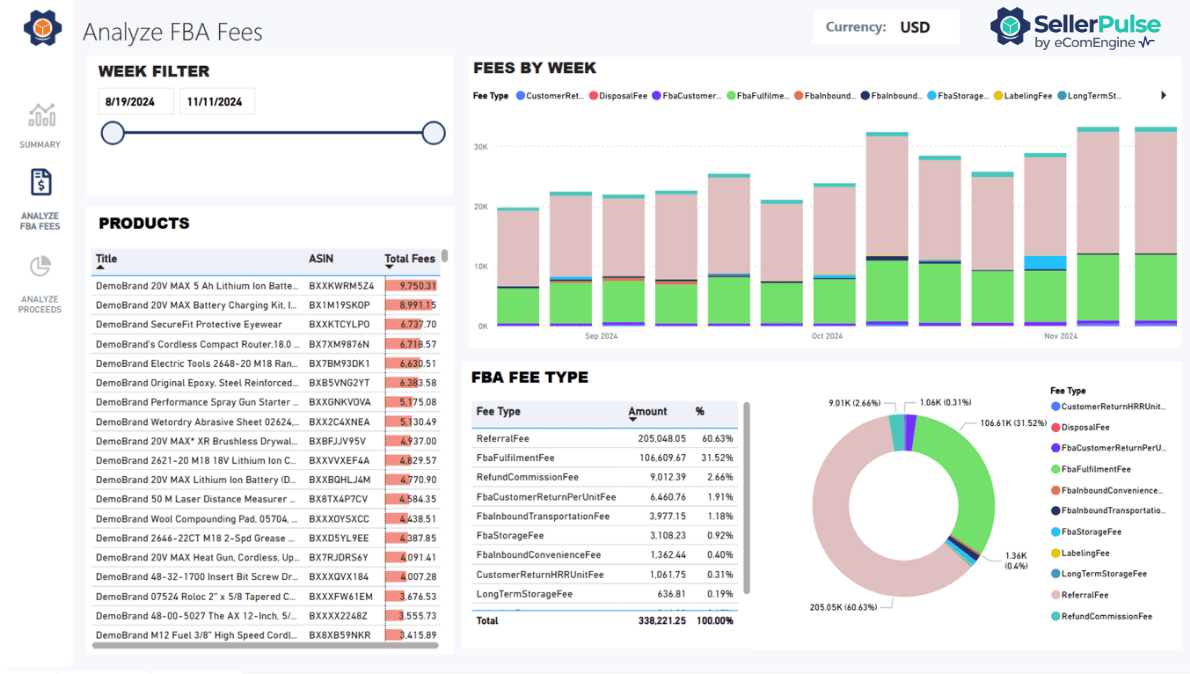Select FbaStorageFee in donut chart legend
Viewport: 1190px width, 674px height.
coord(1086,532)
